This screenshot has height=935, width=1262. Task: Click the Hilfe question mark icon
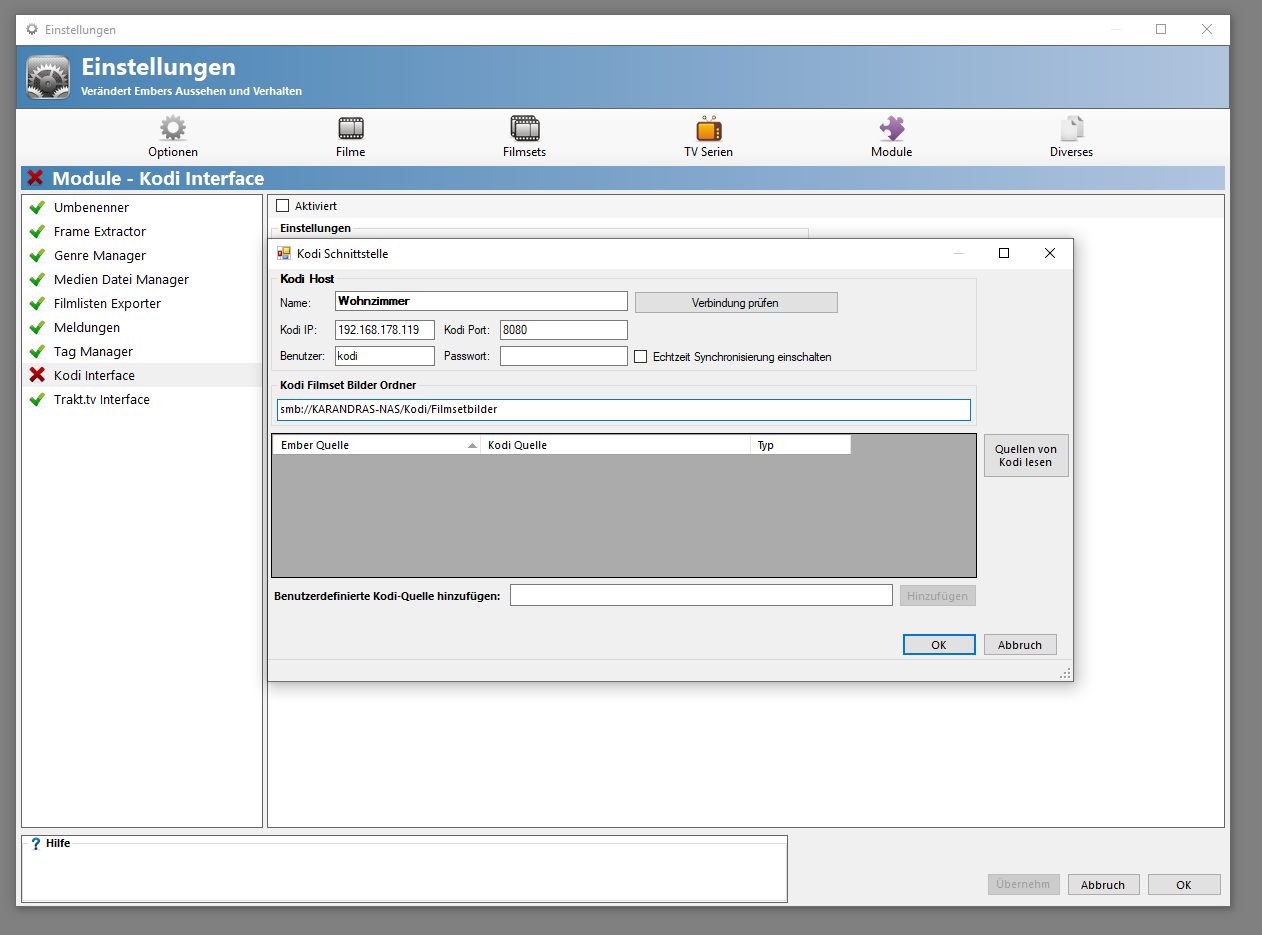coord(36,844)
